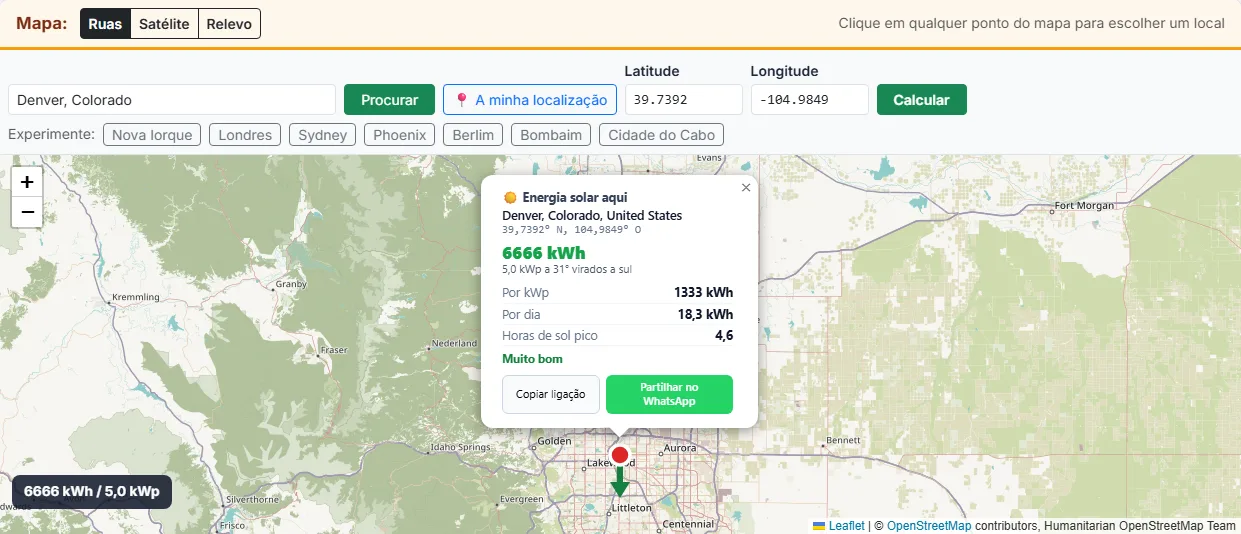
Task: Click the Silverthorne map label
Action: tap(252, 498)
